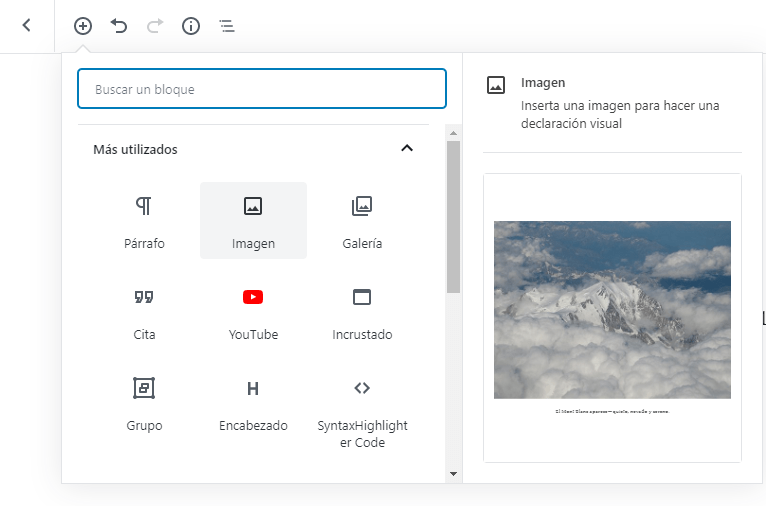The width and height of the screenshot is (766, 506).
Task: Collapse the Más utilizados section
Action: pyautogui.click(x=406, y=149)
